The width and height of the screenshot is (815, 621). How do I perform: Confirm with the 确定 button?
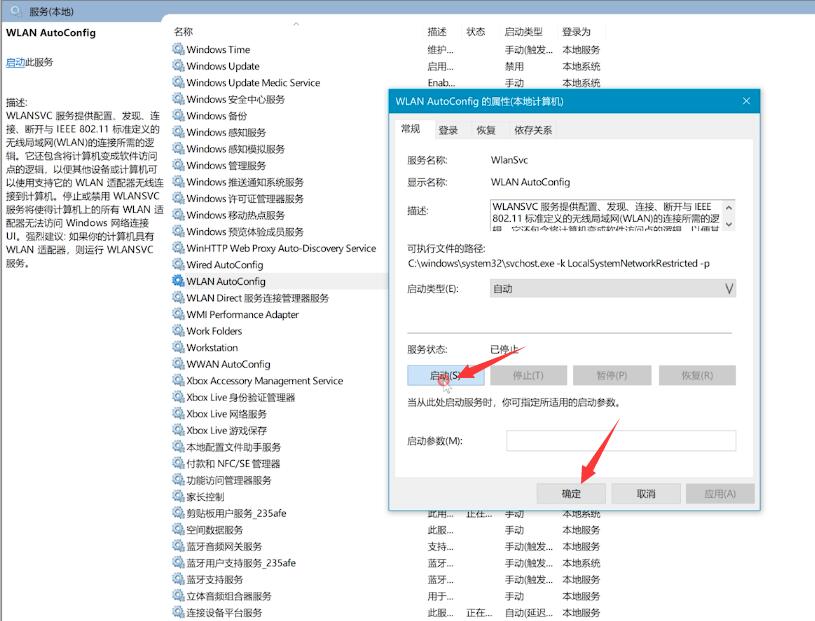(x=571, y=494)
